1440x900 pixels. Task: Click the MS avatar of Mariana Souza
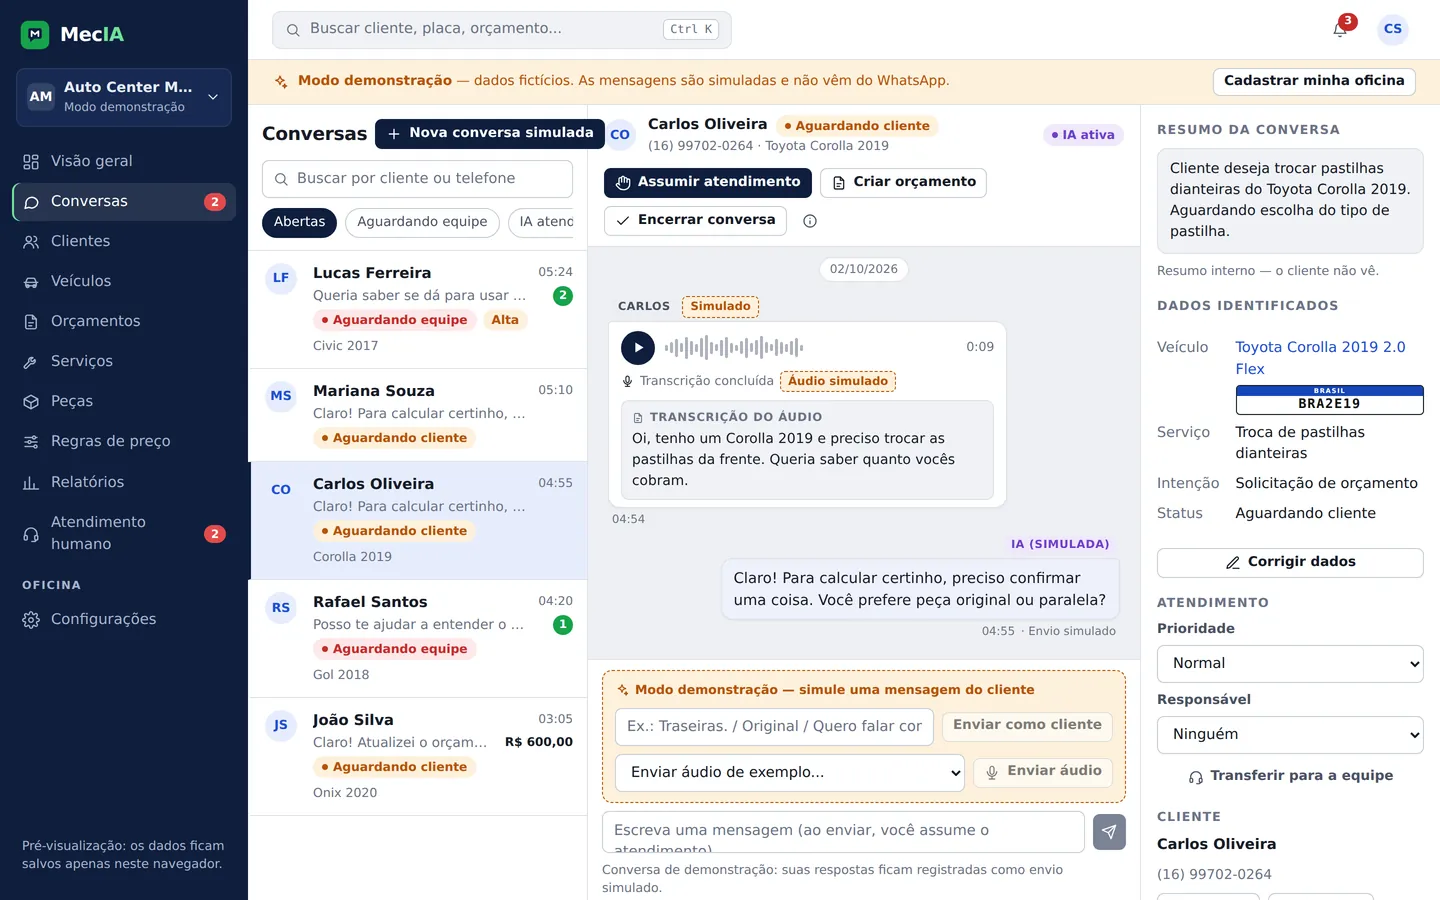[x=281, y=396]
